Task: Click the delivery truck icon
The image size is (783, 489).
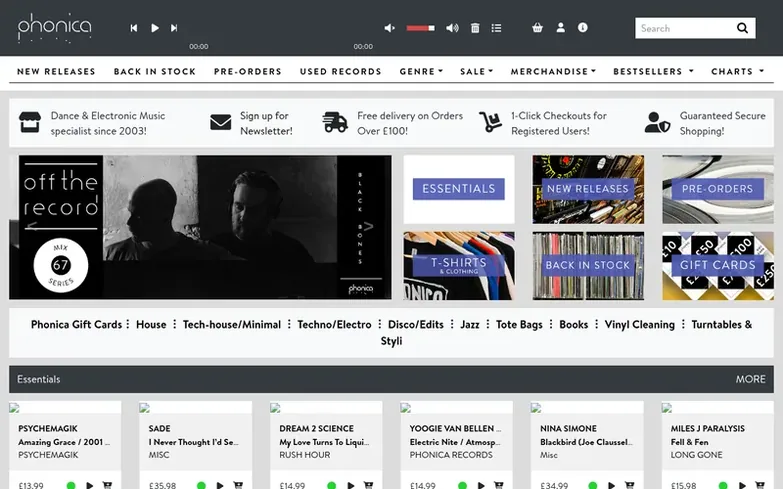Action: click(x=335, y=122)
